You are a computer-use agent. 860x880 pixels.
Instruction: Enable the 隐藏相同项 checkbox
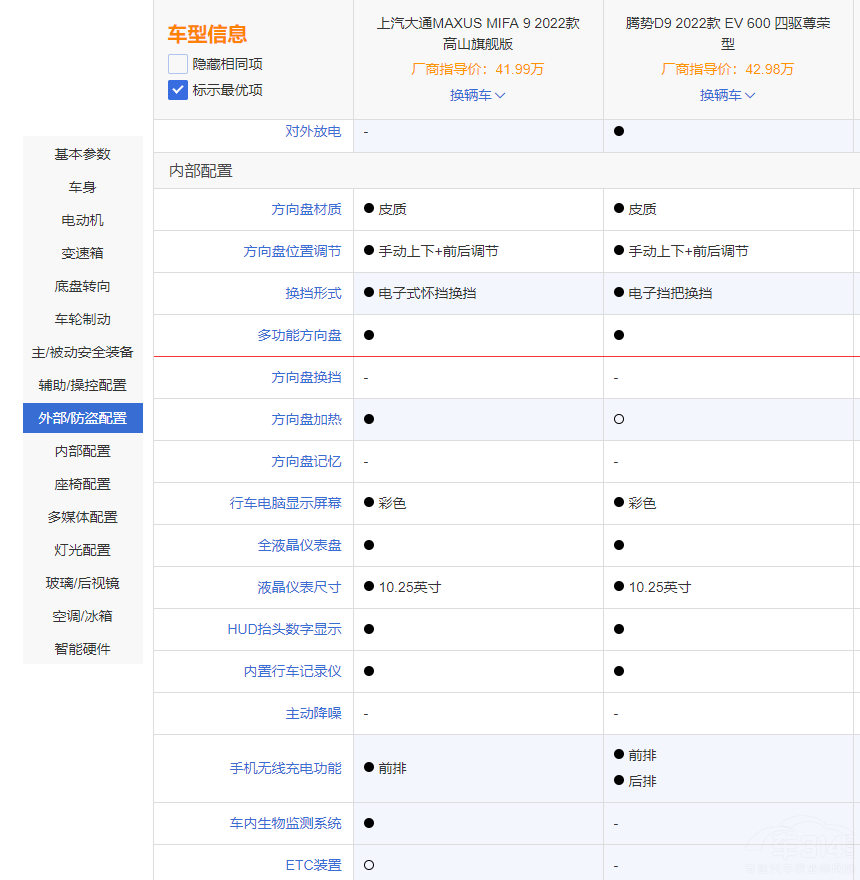pyautogui.click(x=178, y=64)
